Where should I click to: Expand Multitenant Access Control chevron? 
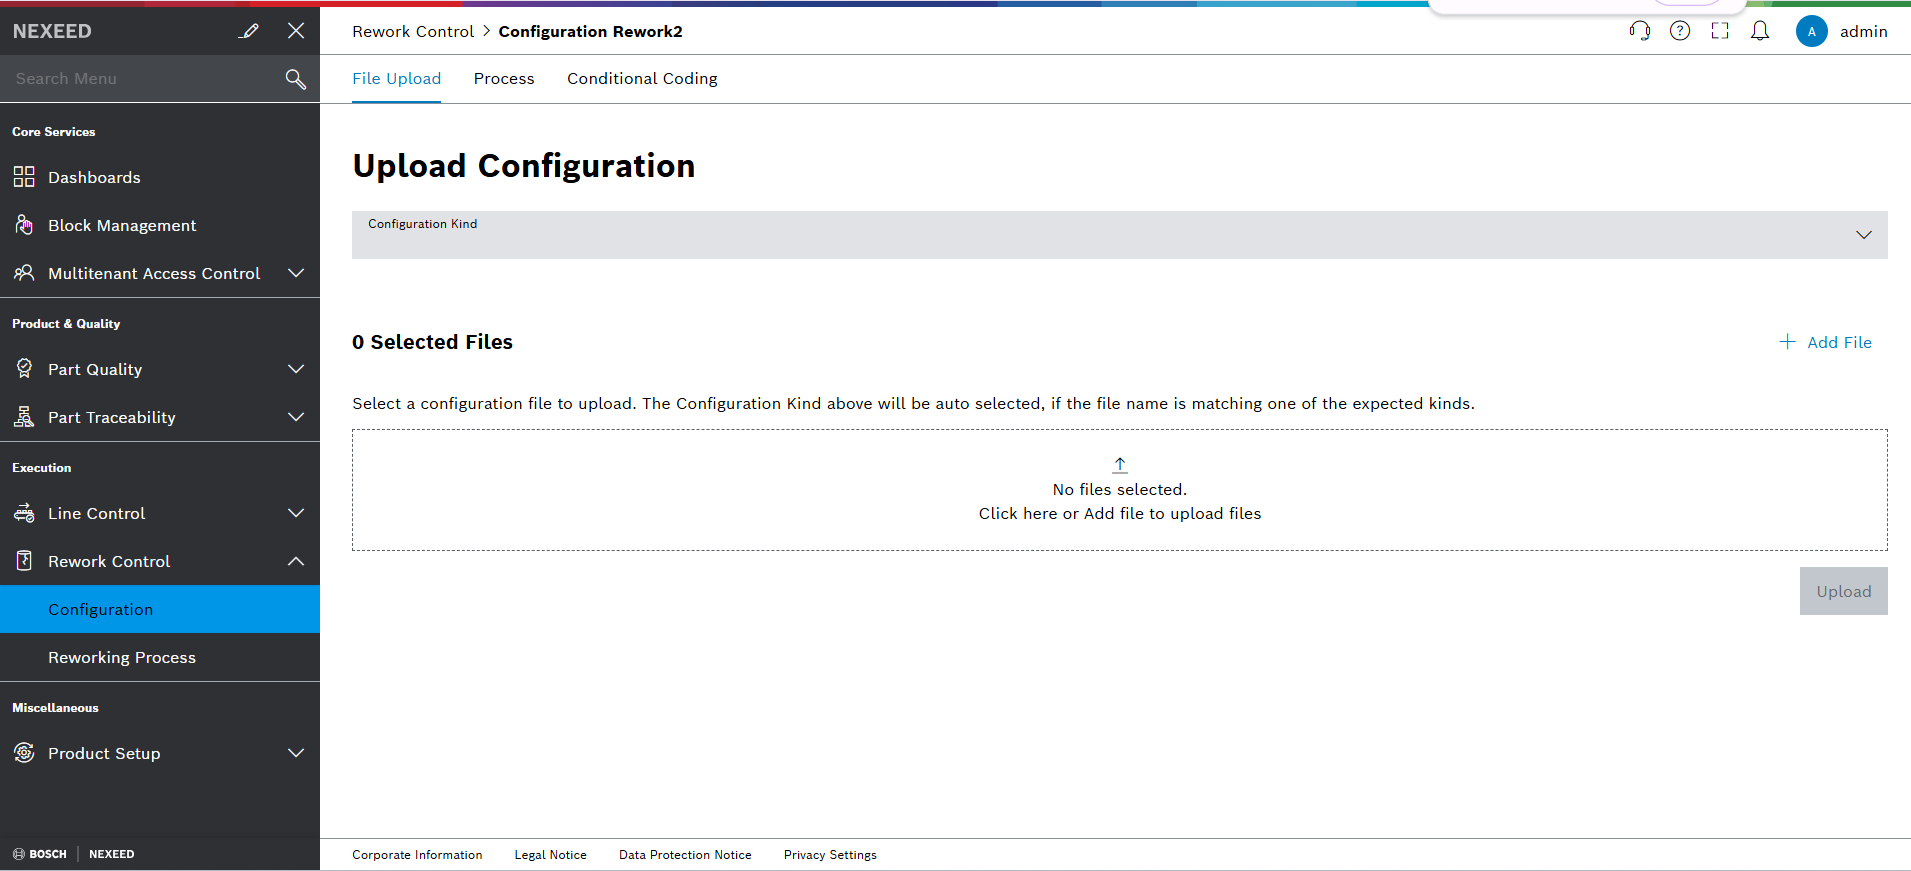[x=296, y=273]
